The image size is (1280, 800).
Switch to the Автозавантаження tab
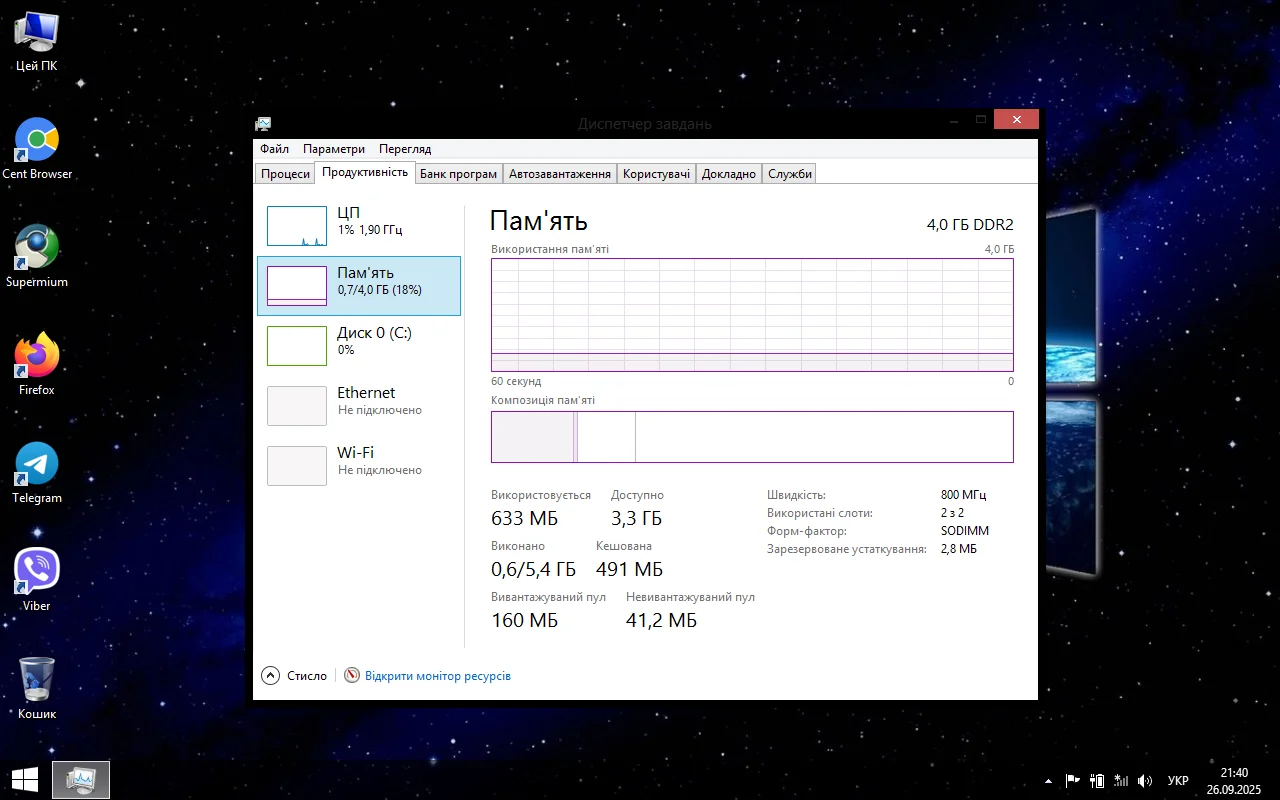coord(559,174)
